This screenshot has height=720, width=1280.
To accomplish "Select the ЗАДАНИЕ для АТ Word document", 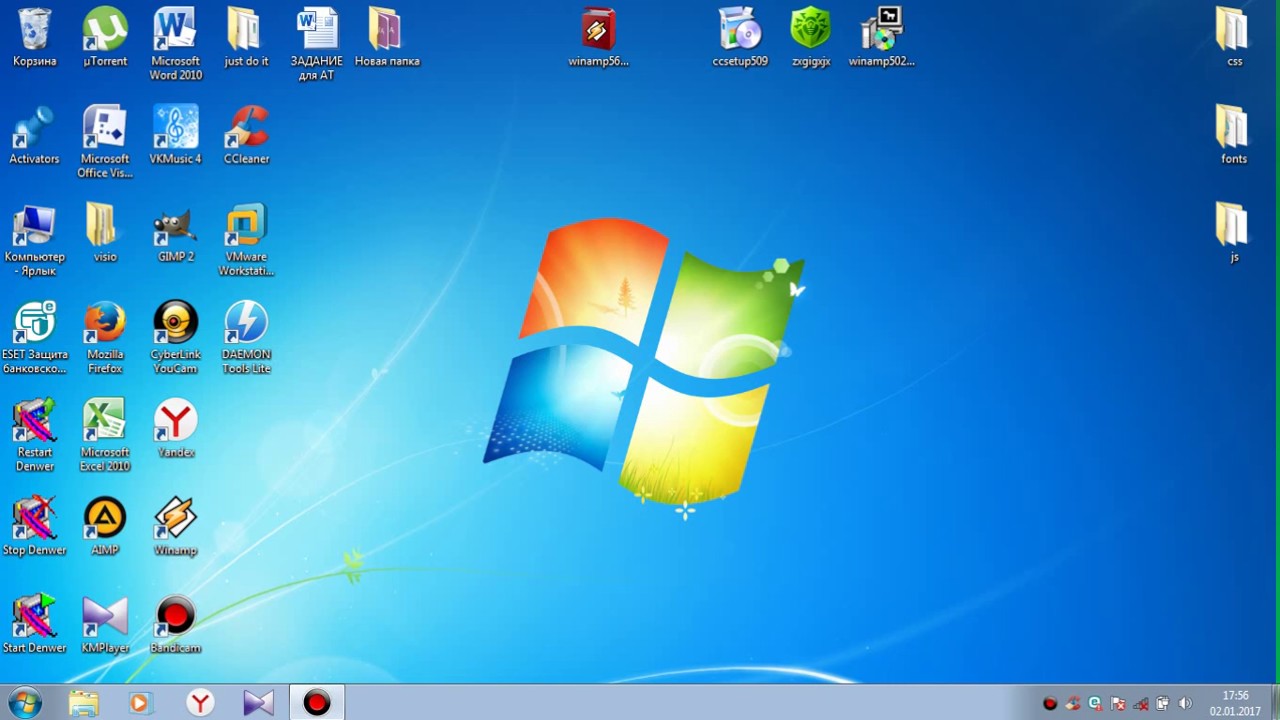I will pos(316,45).
